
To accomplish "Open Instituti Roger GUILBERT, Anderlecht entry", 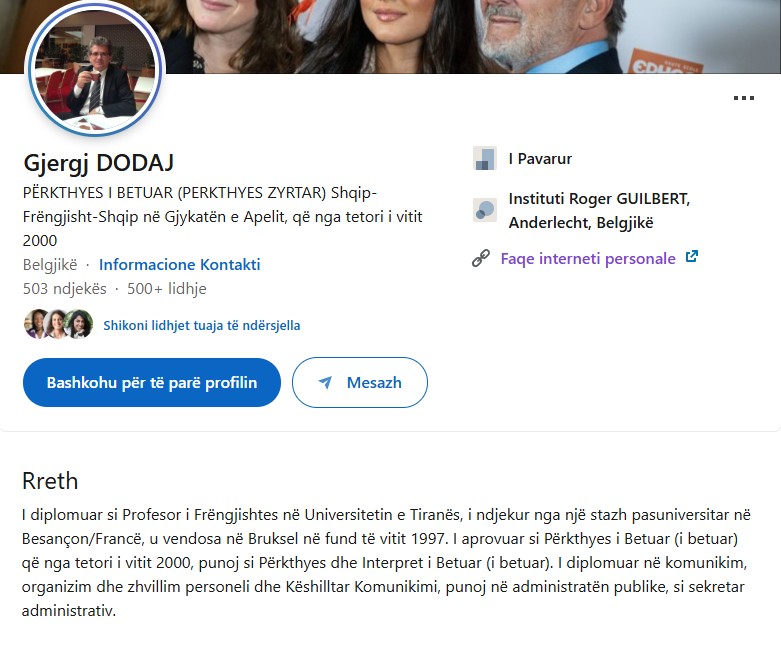I will coord(599,210).
